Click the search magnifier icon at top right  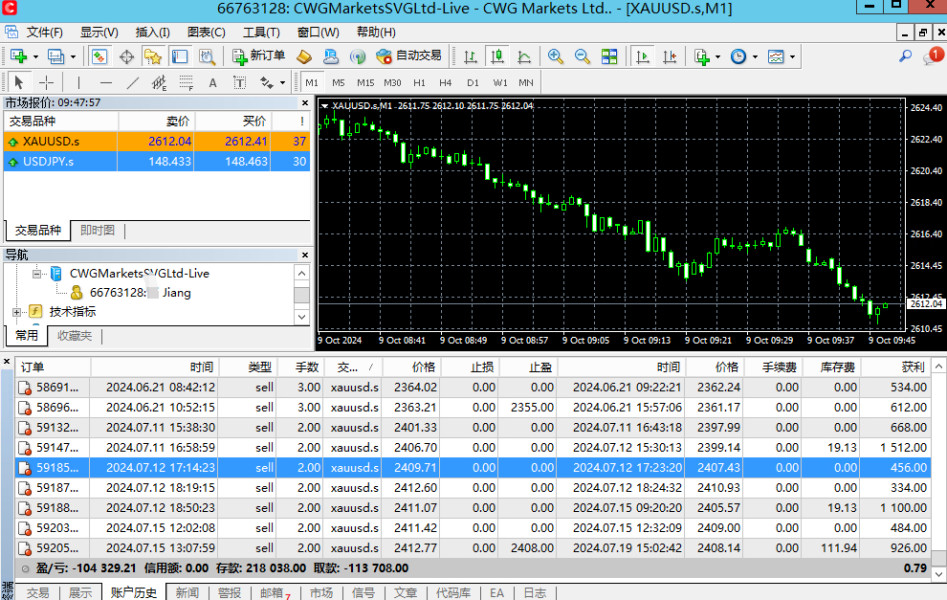[x=906, y=56]
